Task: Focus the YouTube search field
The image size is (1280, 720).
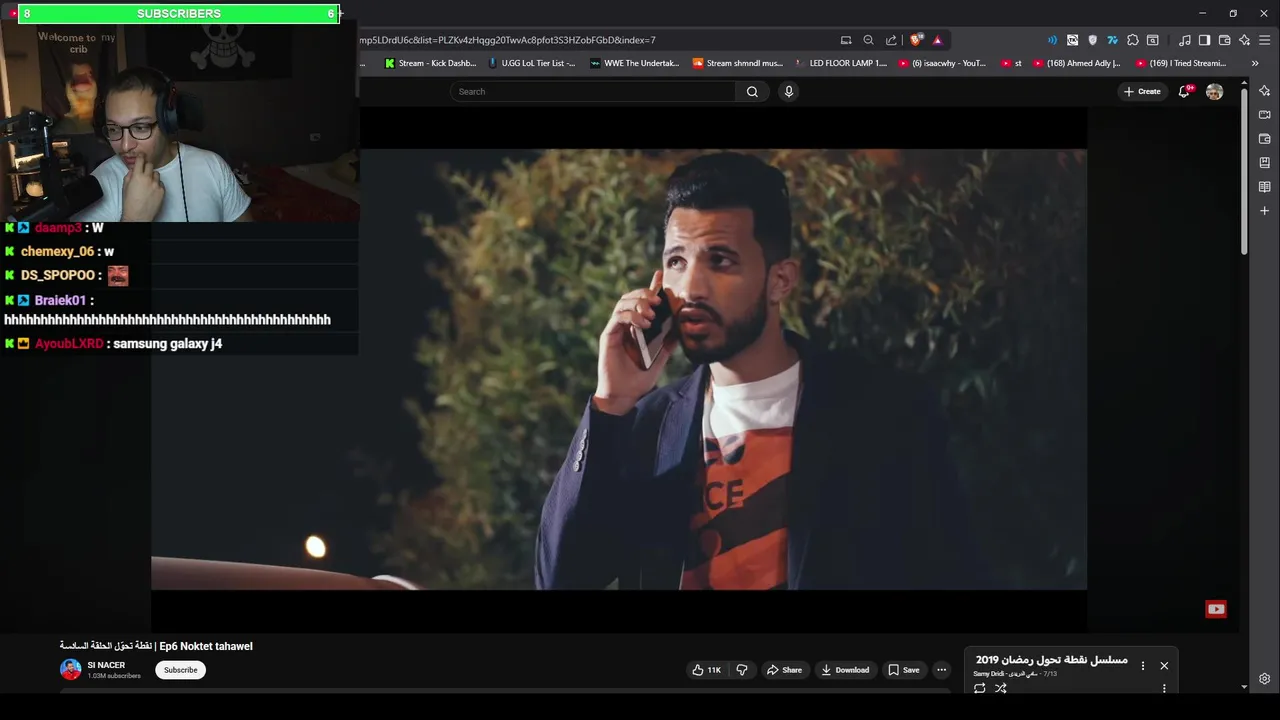Action: (x=594, y=91)
